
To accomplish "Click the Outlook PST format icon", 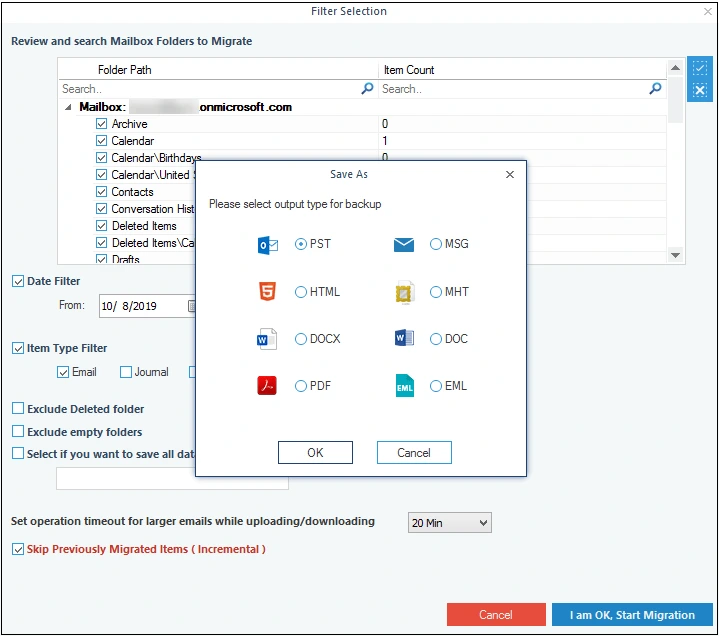I will pos(267,245).
